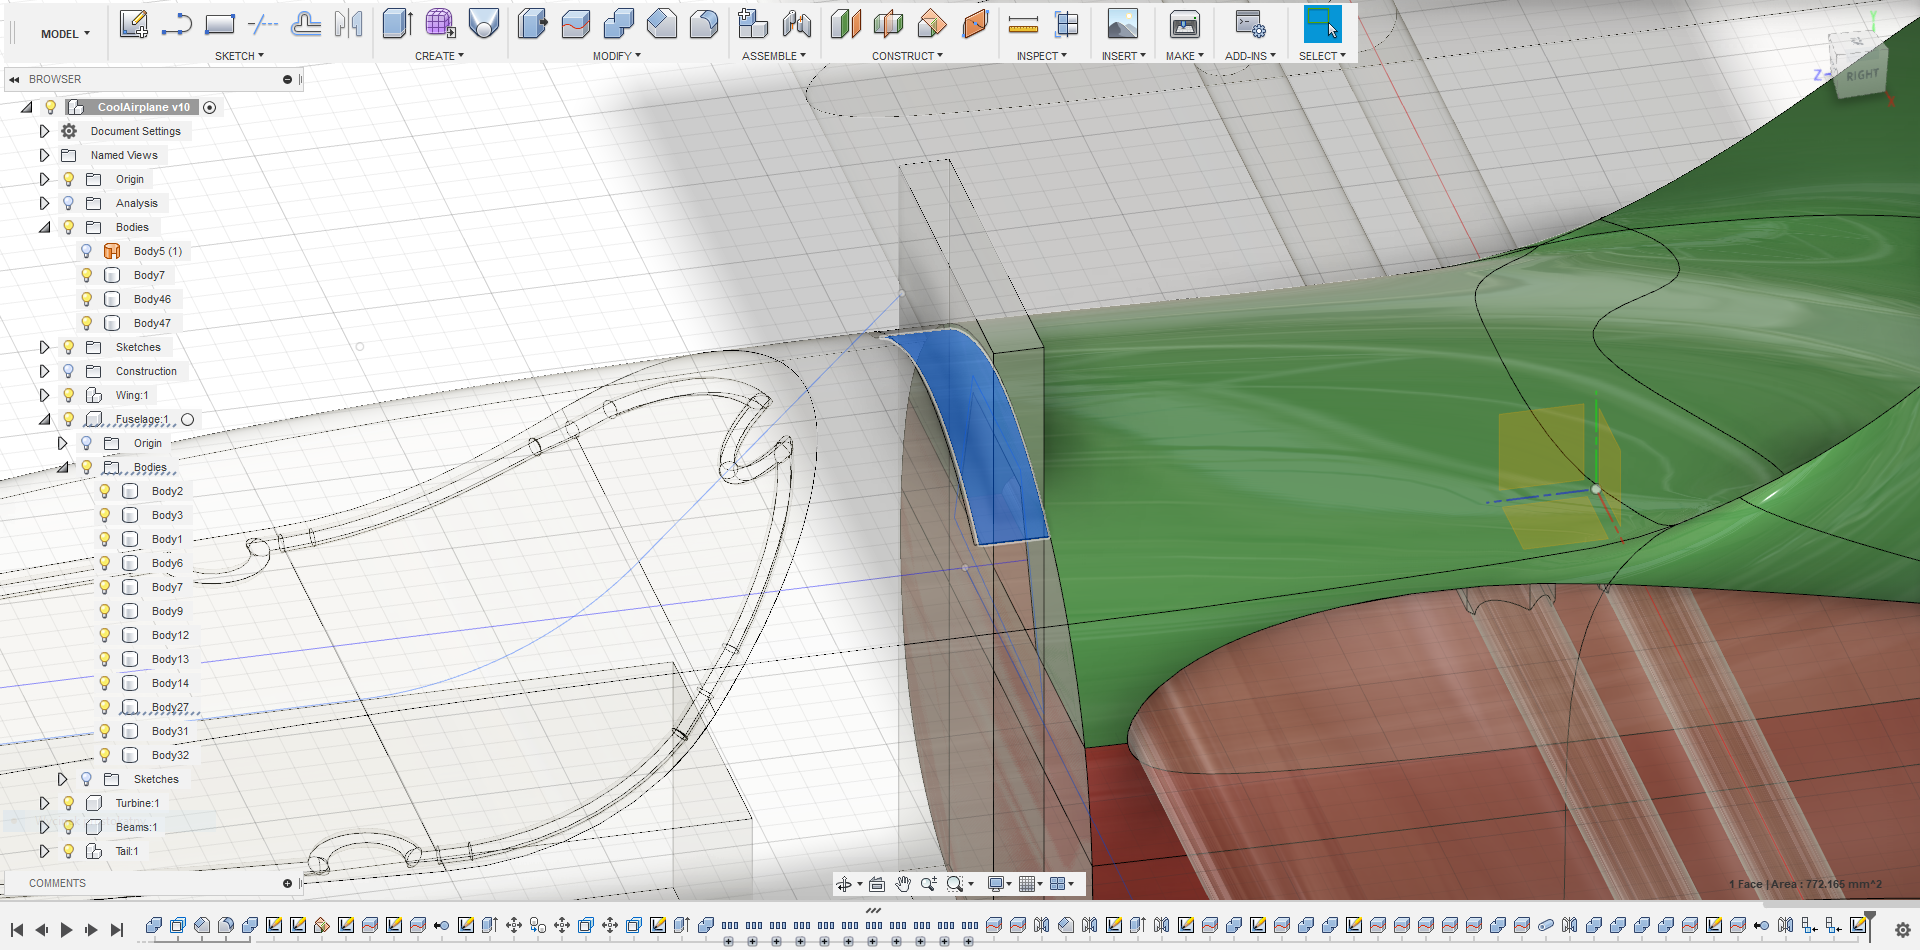The width and height of the screenshot is (1920, 950).
Task: Click the Create Form icon
Action: (x=440, y=24)
